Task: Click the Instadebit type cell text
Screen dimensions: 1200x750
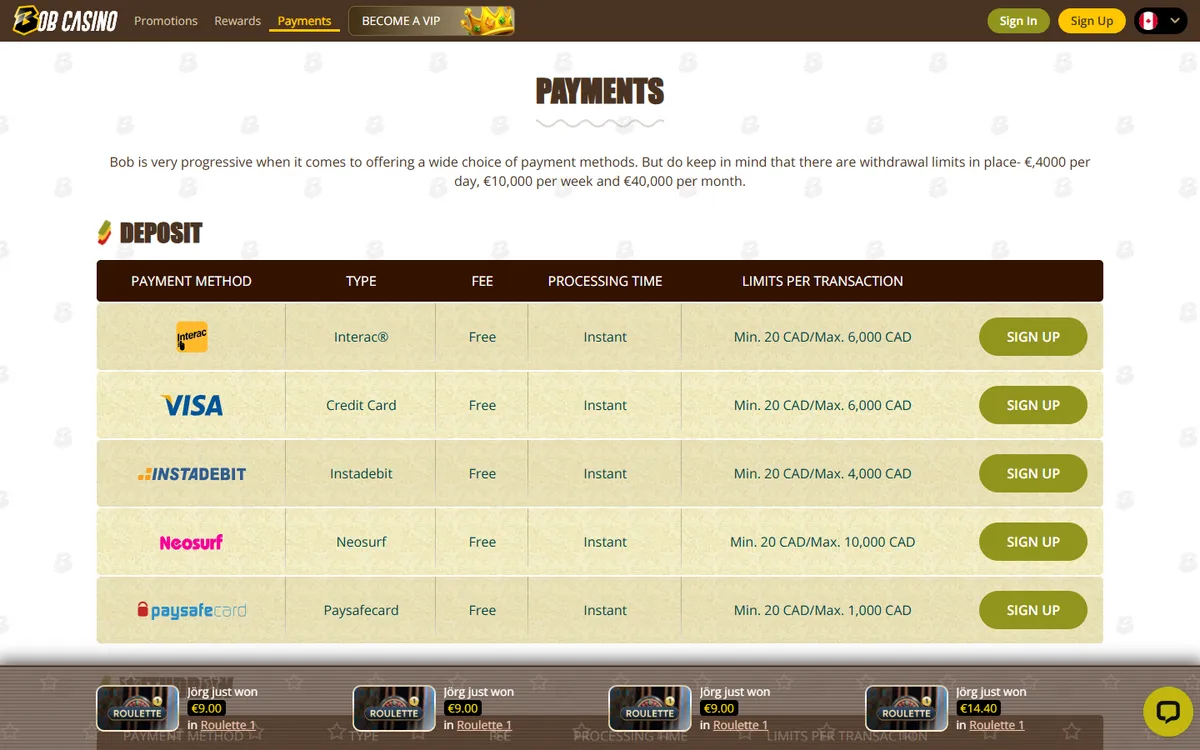Action: [361, 474]
